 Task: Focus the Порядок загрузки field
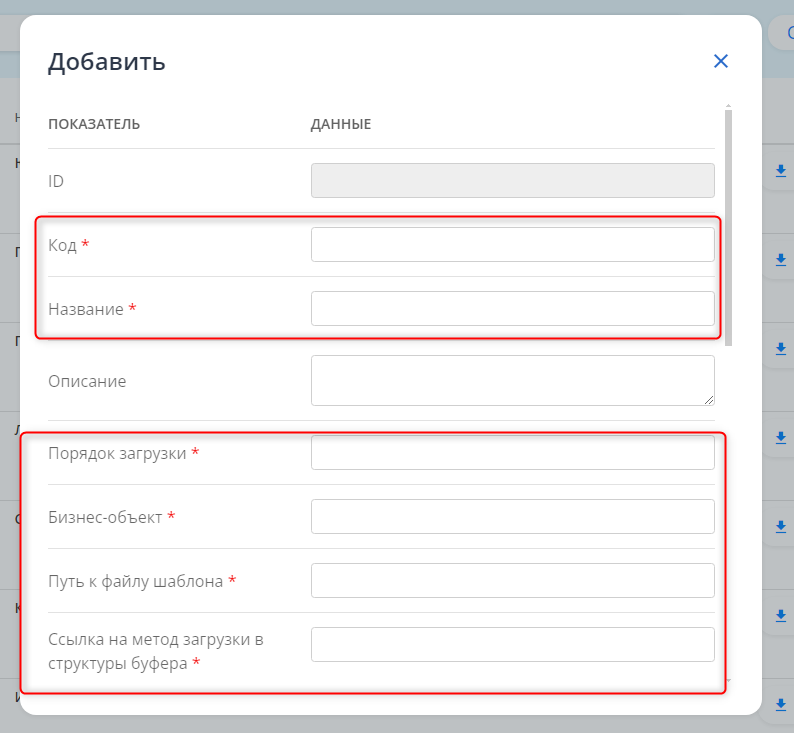pyautogui.click(x=512, y=453)
